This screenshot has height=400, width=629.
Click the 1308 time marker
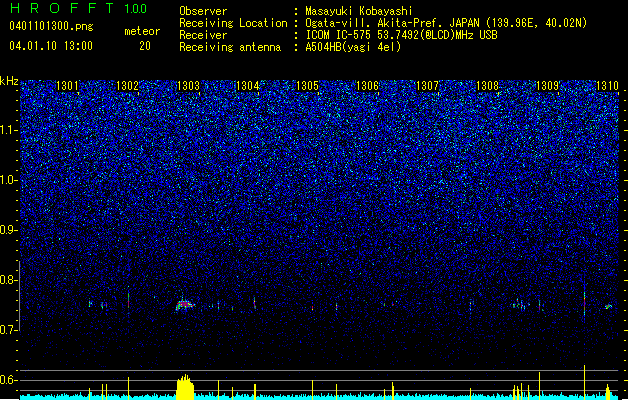tap(487, 86)
